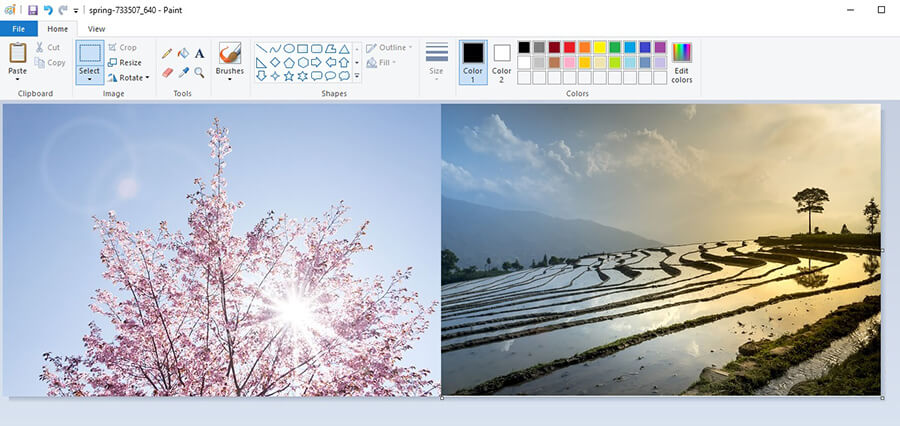Choose the Hexagon shape
Image resolution: width=900 pixels, height=426 pixels.
[302, 62]
